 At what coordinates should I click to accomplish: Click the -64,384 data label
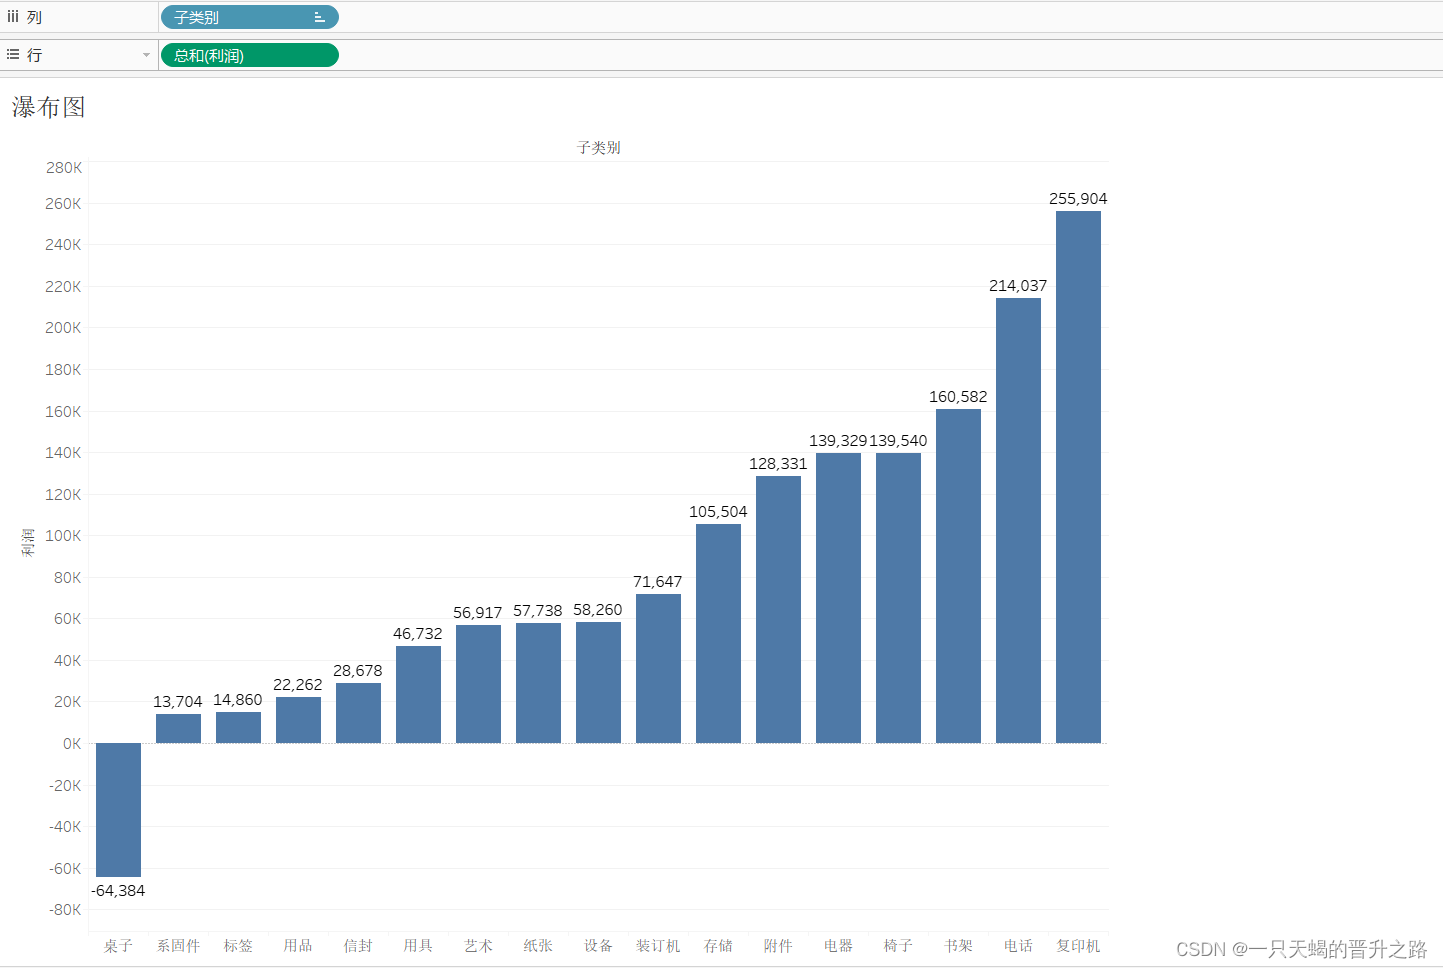[x=118, y=890]
